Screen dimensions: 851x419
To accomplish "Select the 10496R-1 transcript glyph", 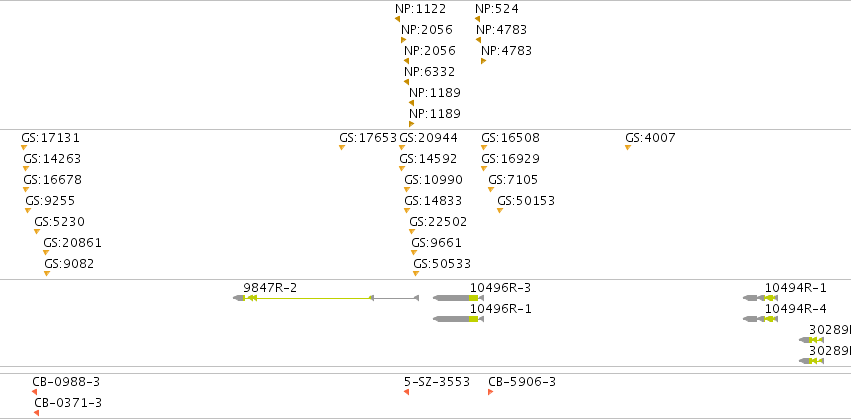I will [459, 319].
